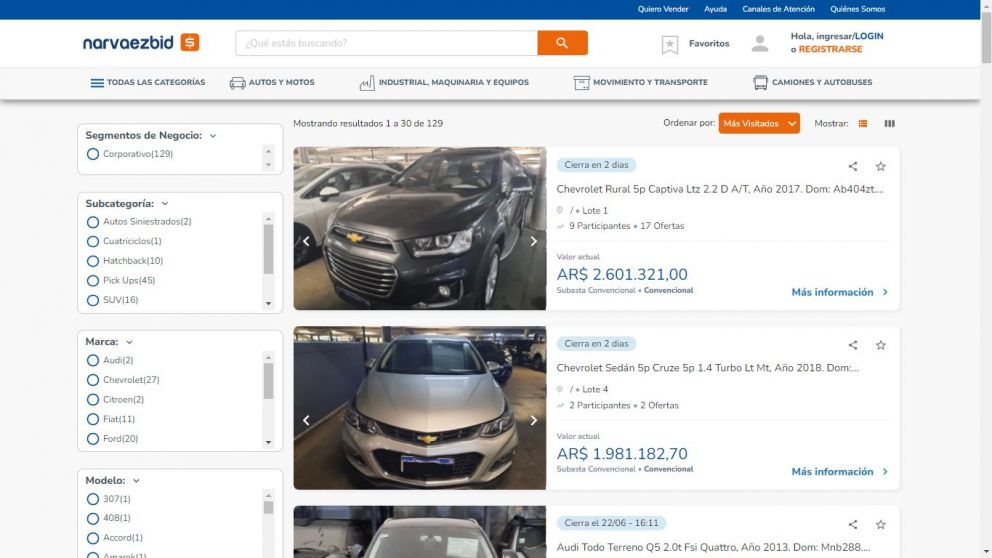Open the Más Visitados sort dropdown
The image size is (992, 558).
[x=759, y=123]
